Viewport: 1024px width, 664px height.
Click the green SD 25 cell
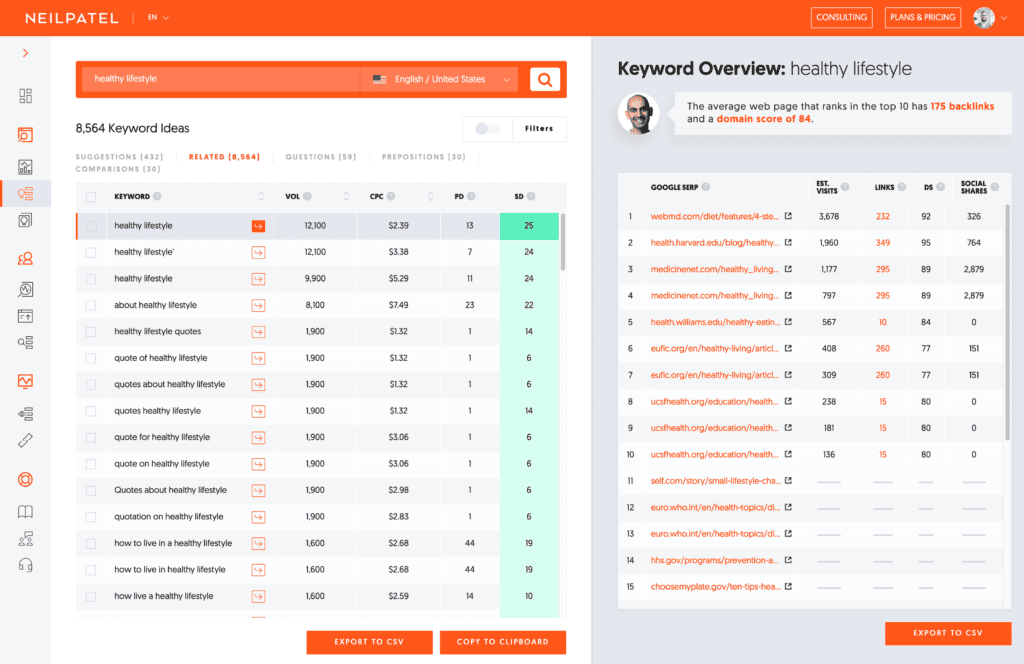529,226
